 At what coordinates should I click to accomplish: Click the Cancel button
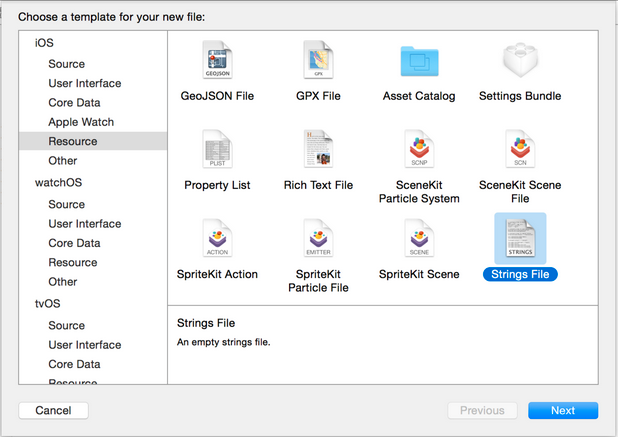[53, 410]
